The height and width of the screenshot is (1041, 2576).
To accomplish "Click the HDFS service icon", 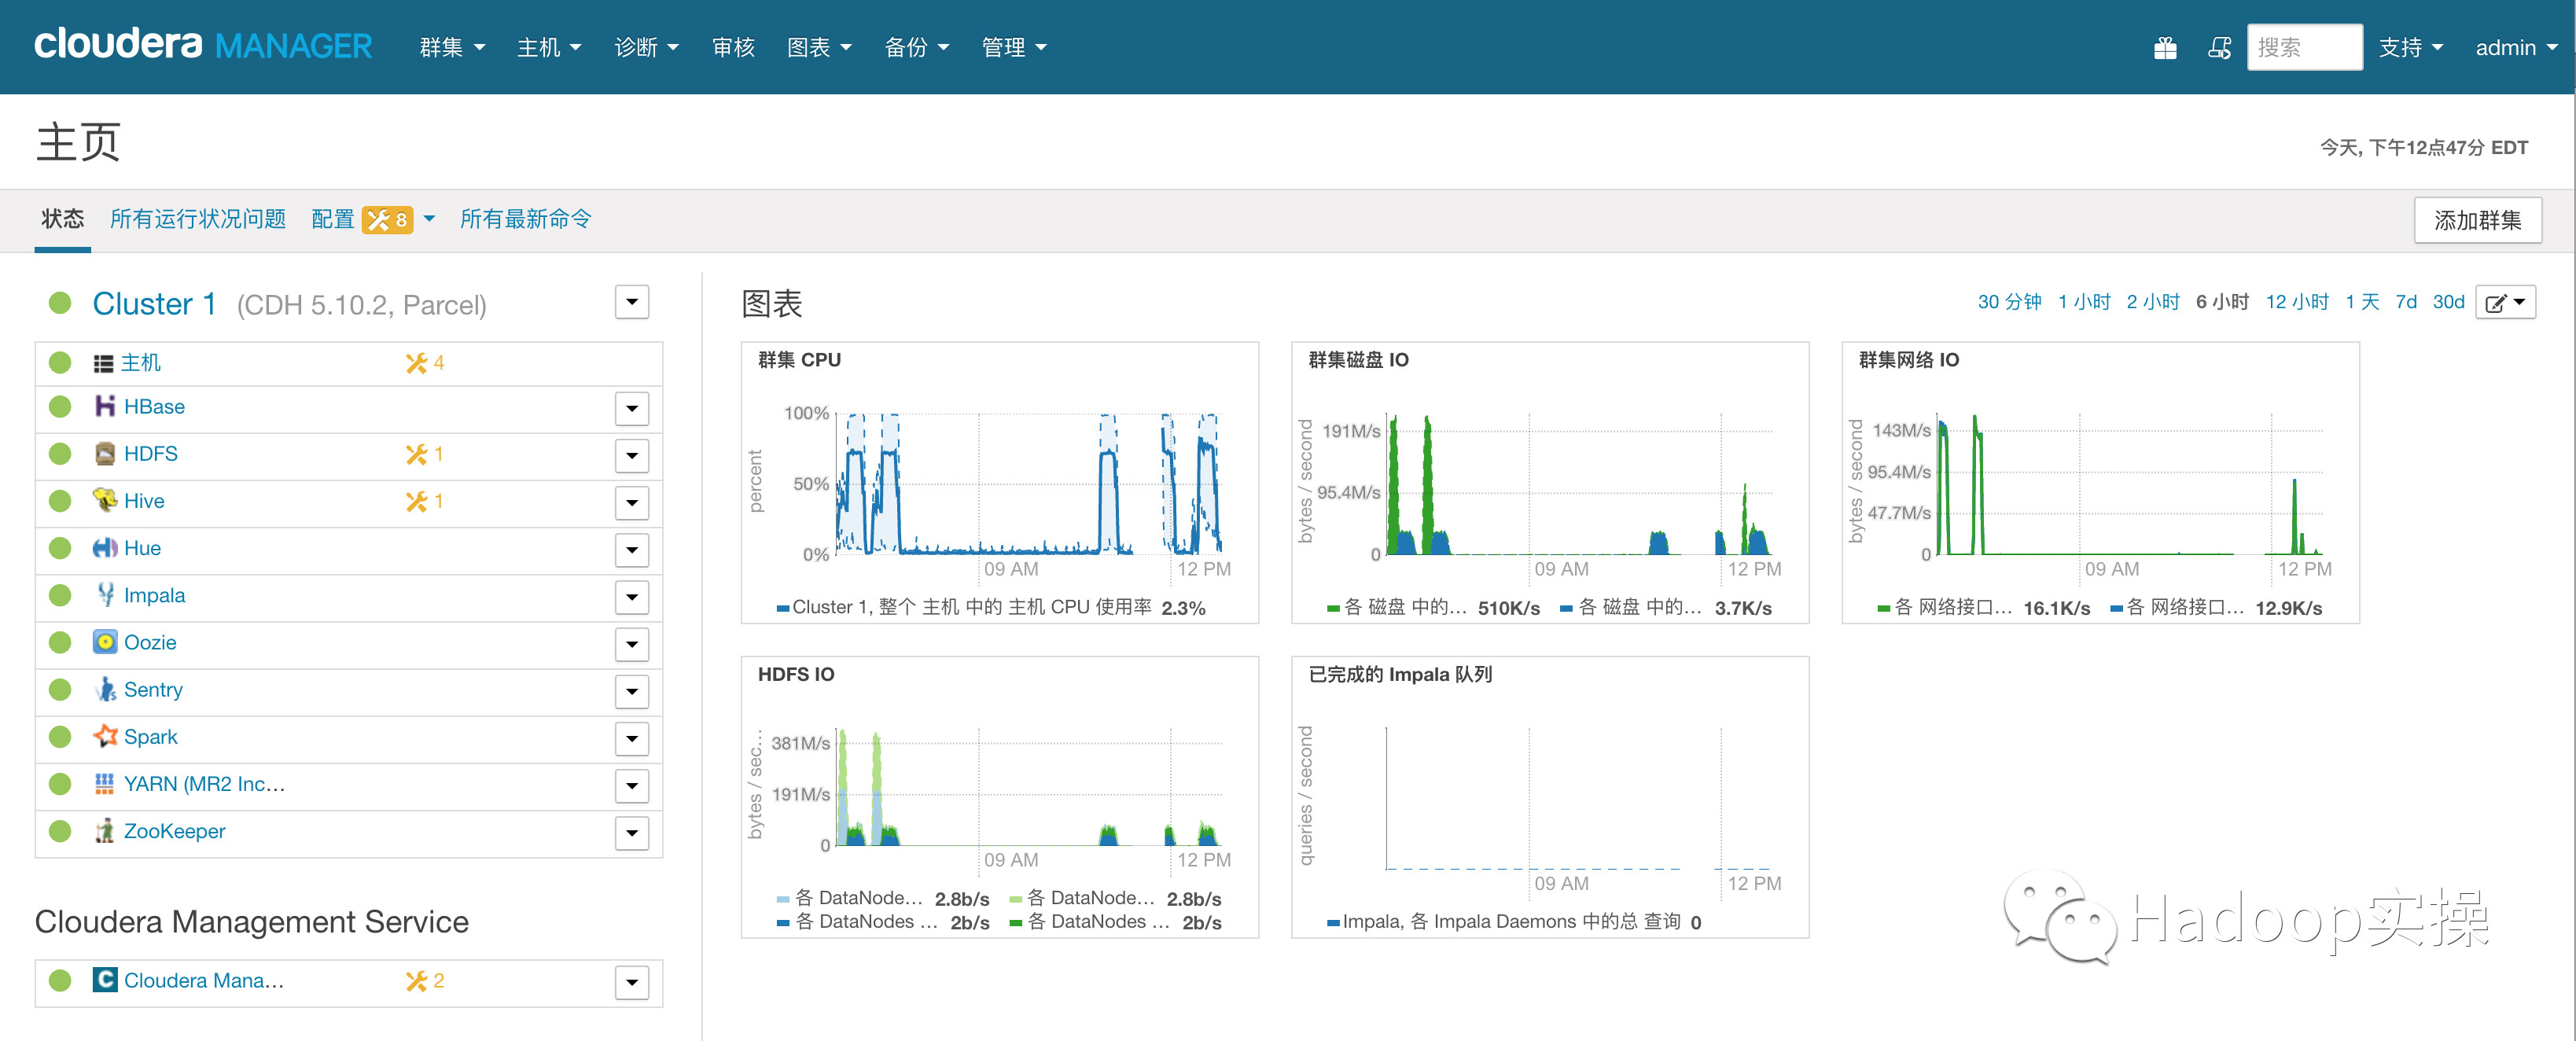I will point(105,453).
